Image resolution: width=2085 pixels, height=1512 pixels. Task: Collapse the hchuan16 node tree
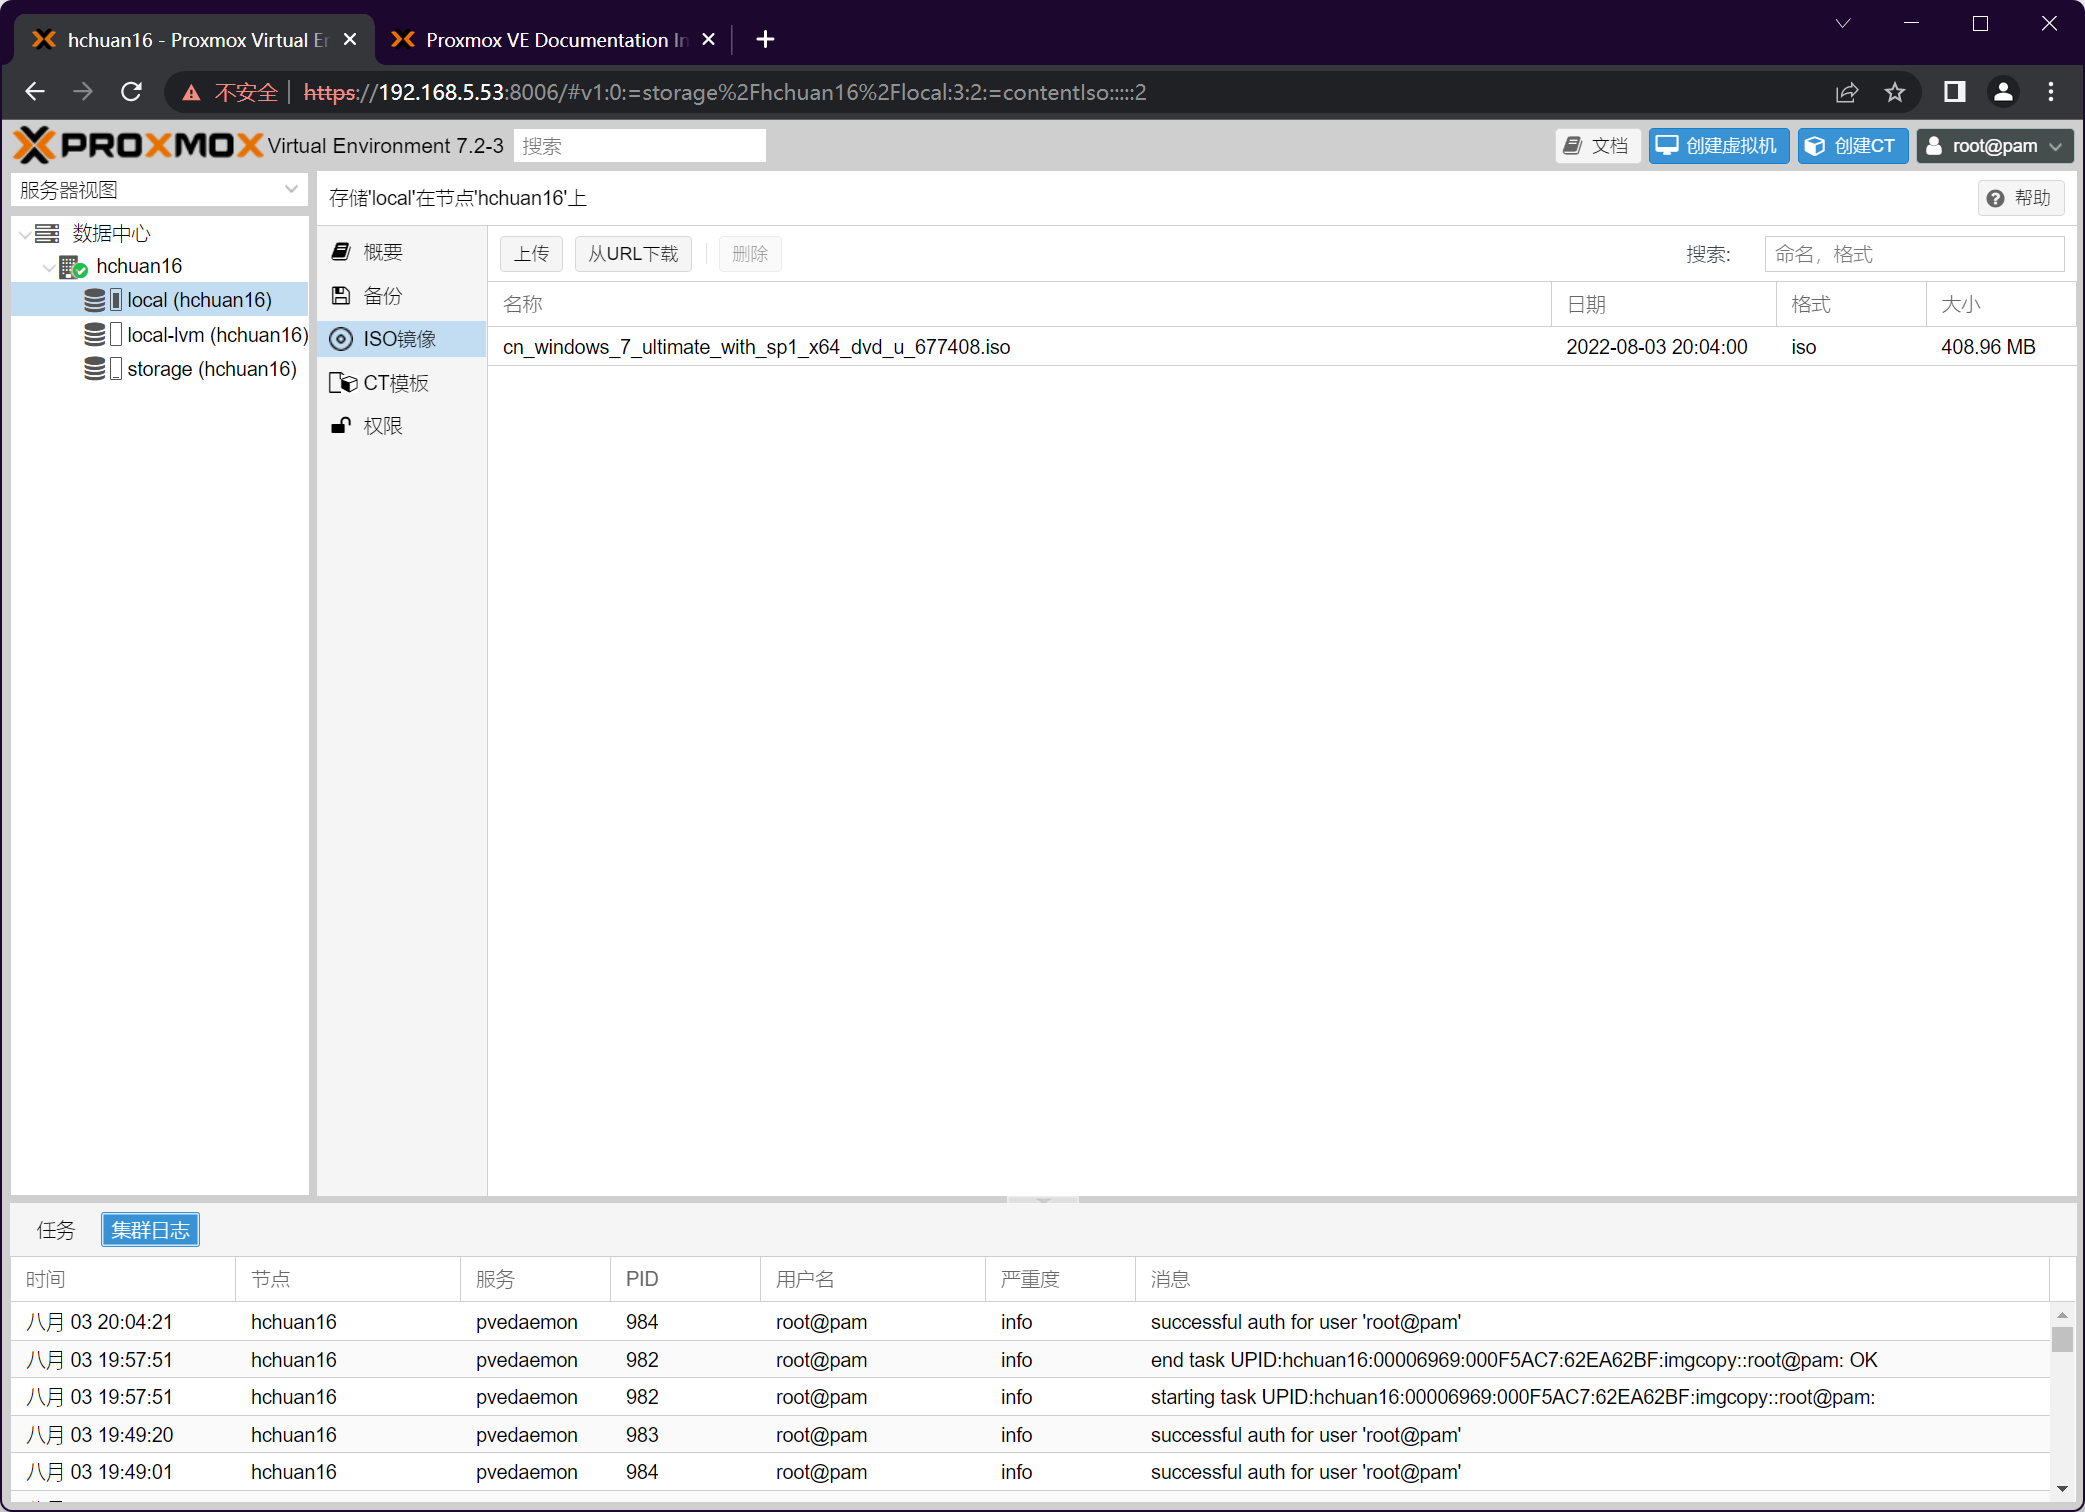[49, 267]
